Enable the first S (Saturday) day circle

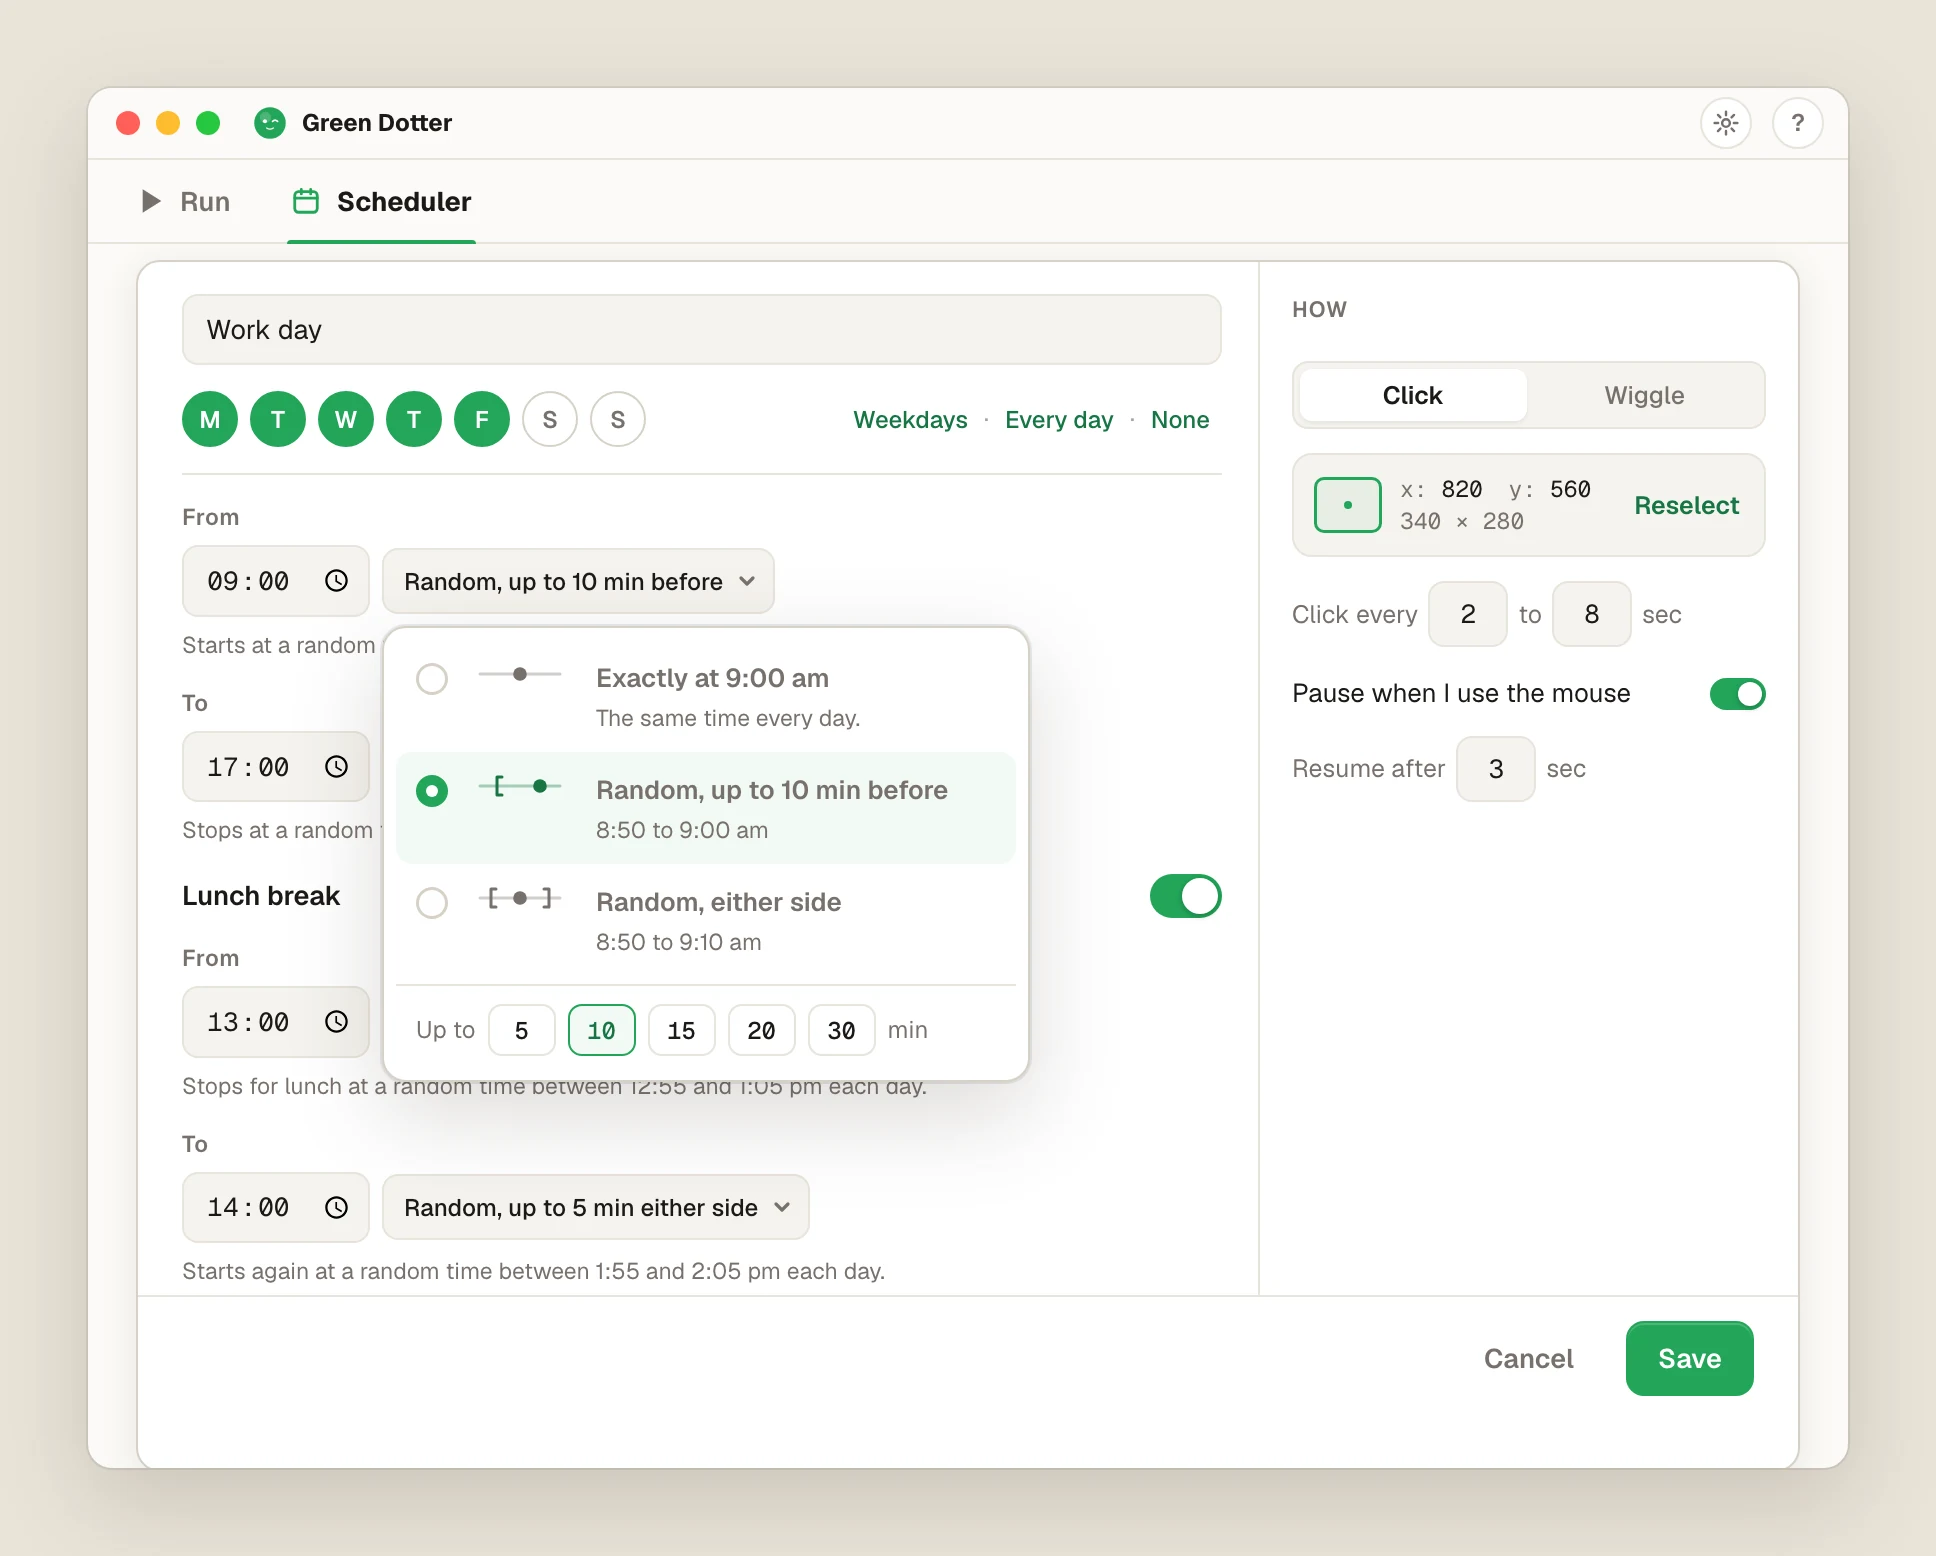click(x=550, y=419)
